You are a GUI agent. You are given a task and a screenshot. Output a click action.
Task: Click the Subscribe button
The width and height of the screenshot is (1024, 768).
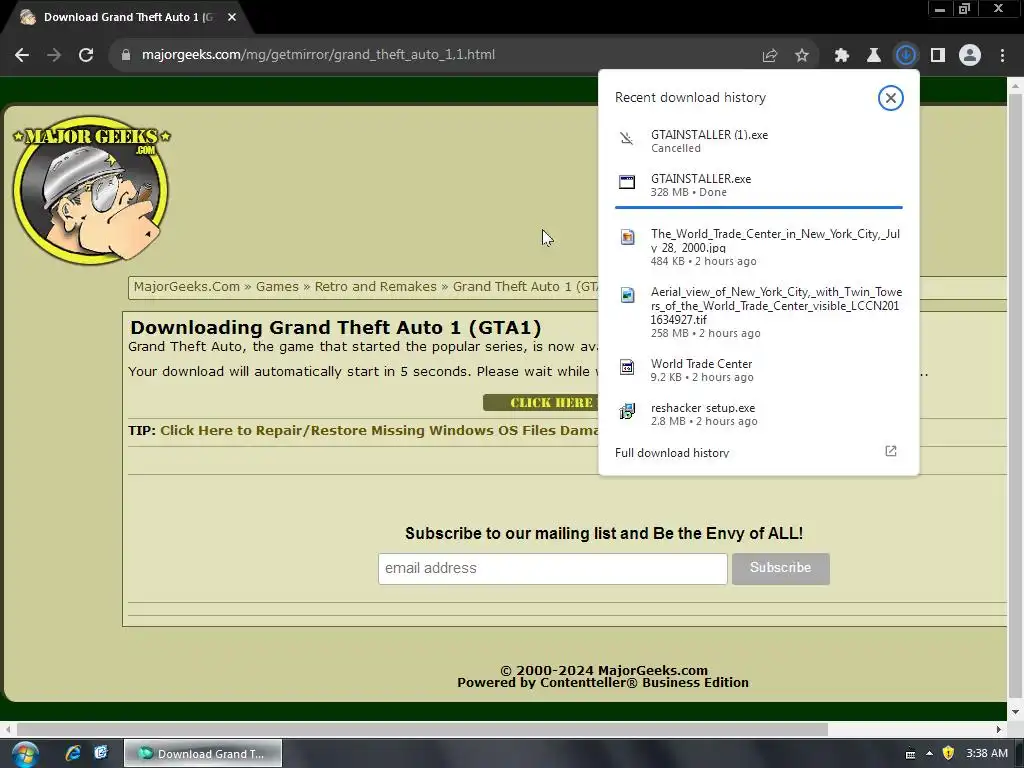pyautogui.click(x=780, y=569)
